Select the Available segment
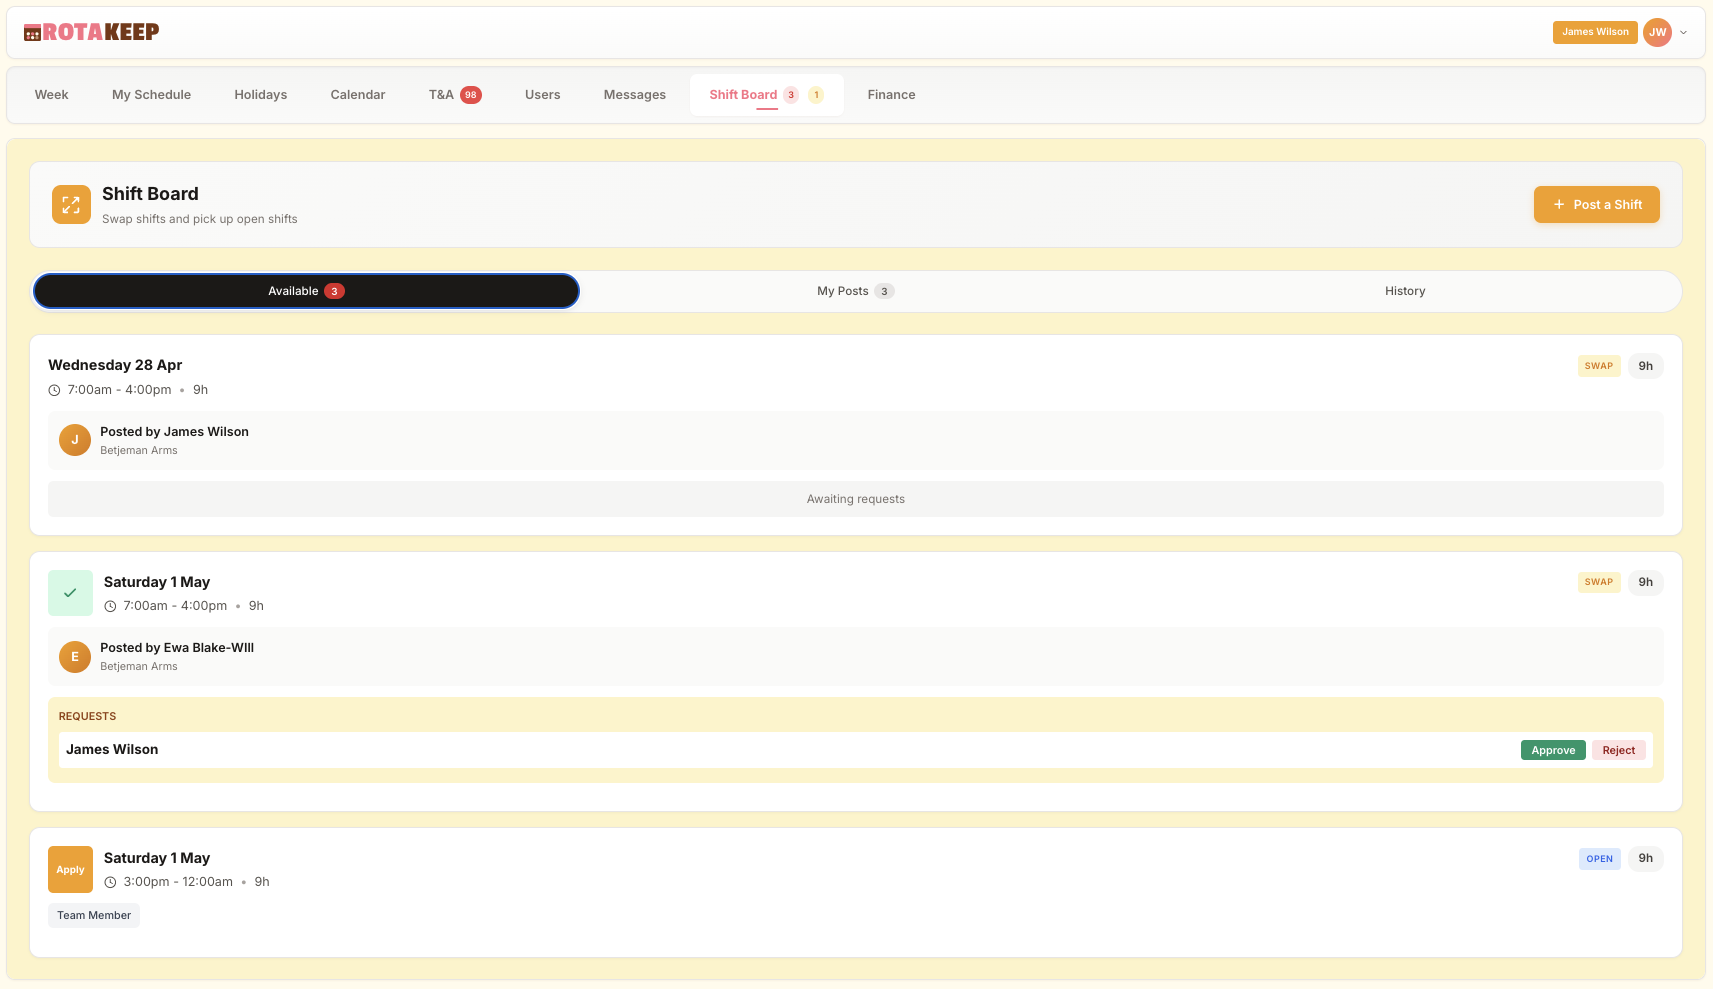The height and width of the screenshot is (989, 1713). 306,291
